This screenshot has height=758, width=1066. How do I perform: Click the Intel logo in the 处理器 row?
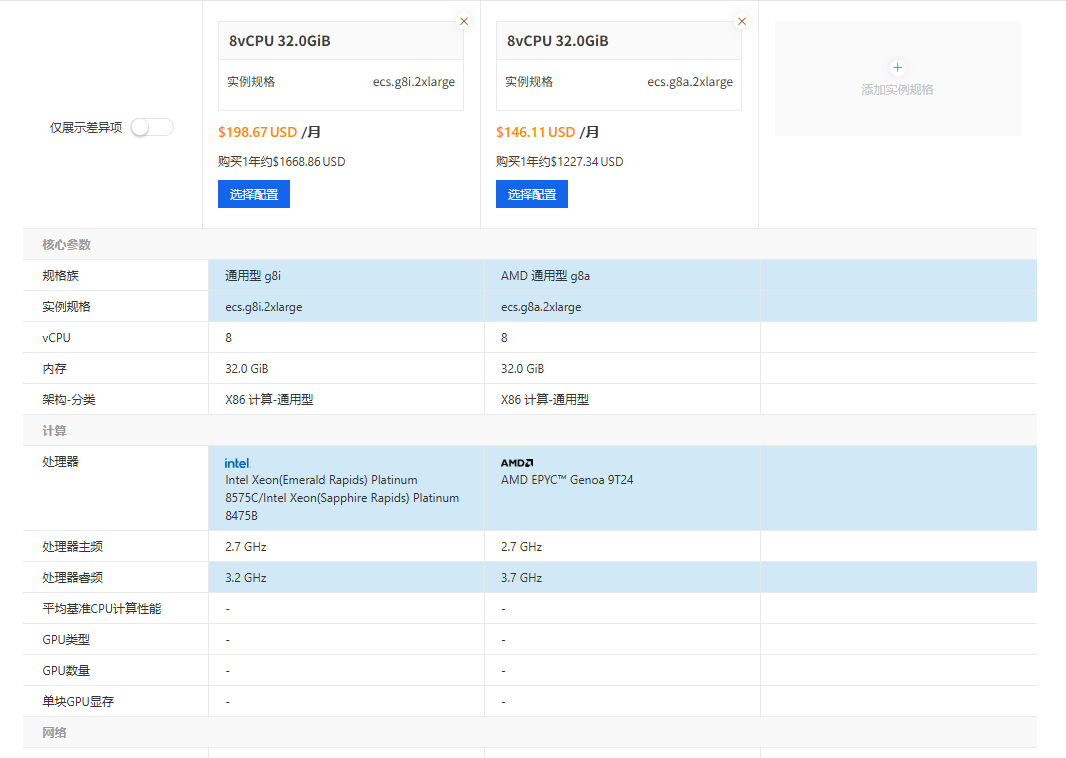[237, 463]
